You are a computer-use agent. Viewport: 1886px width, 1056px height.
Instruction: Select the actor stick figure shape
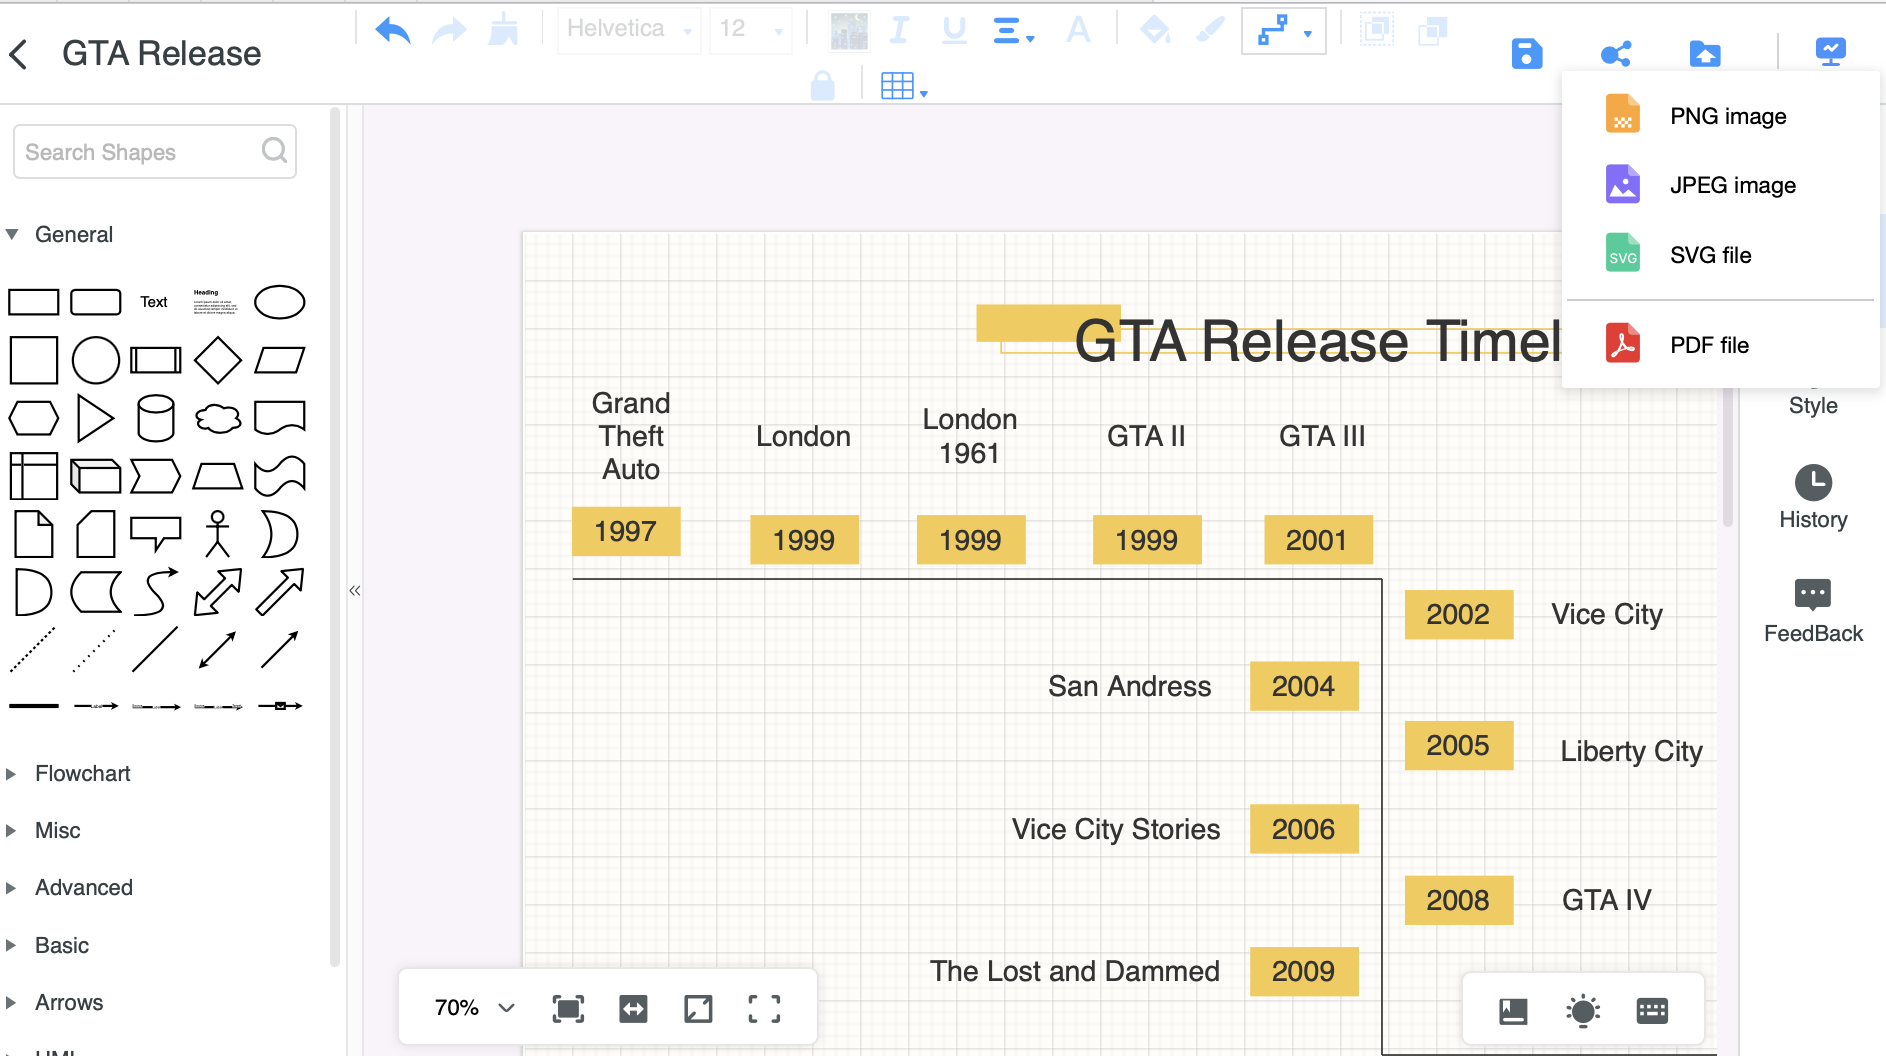[x=218, y=534]
